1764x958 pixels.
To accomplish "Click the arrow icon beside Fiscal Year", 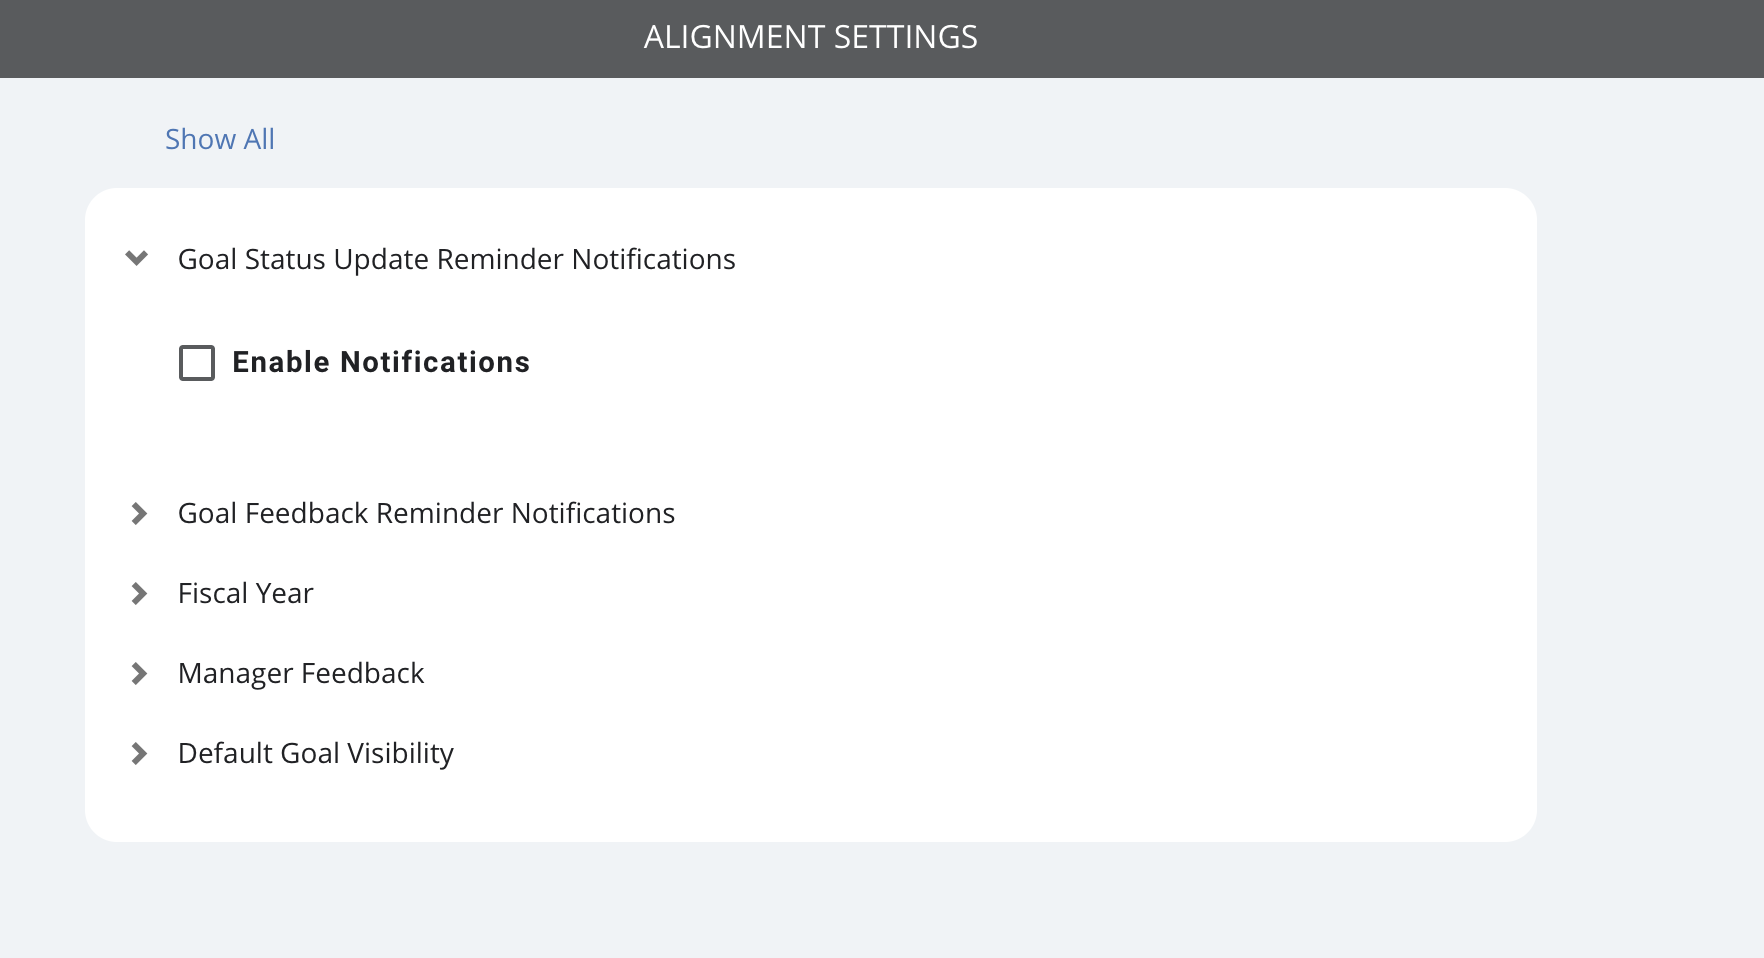I will (x=139, y=593).
